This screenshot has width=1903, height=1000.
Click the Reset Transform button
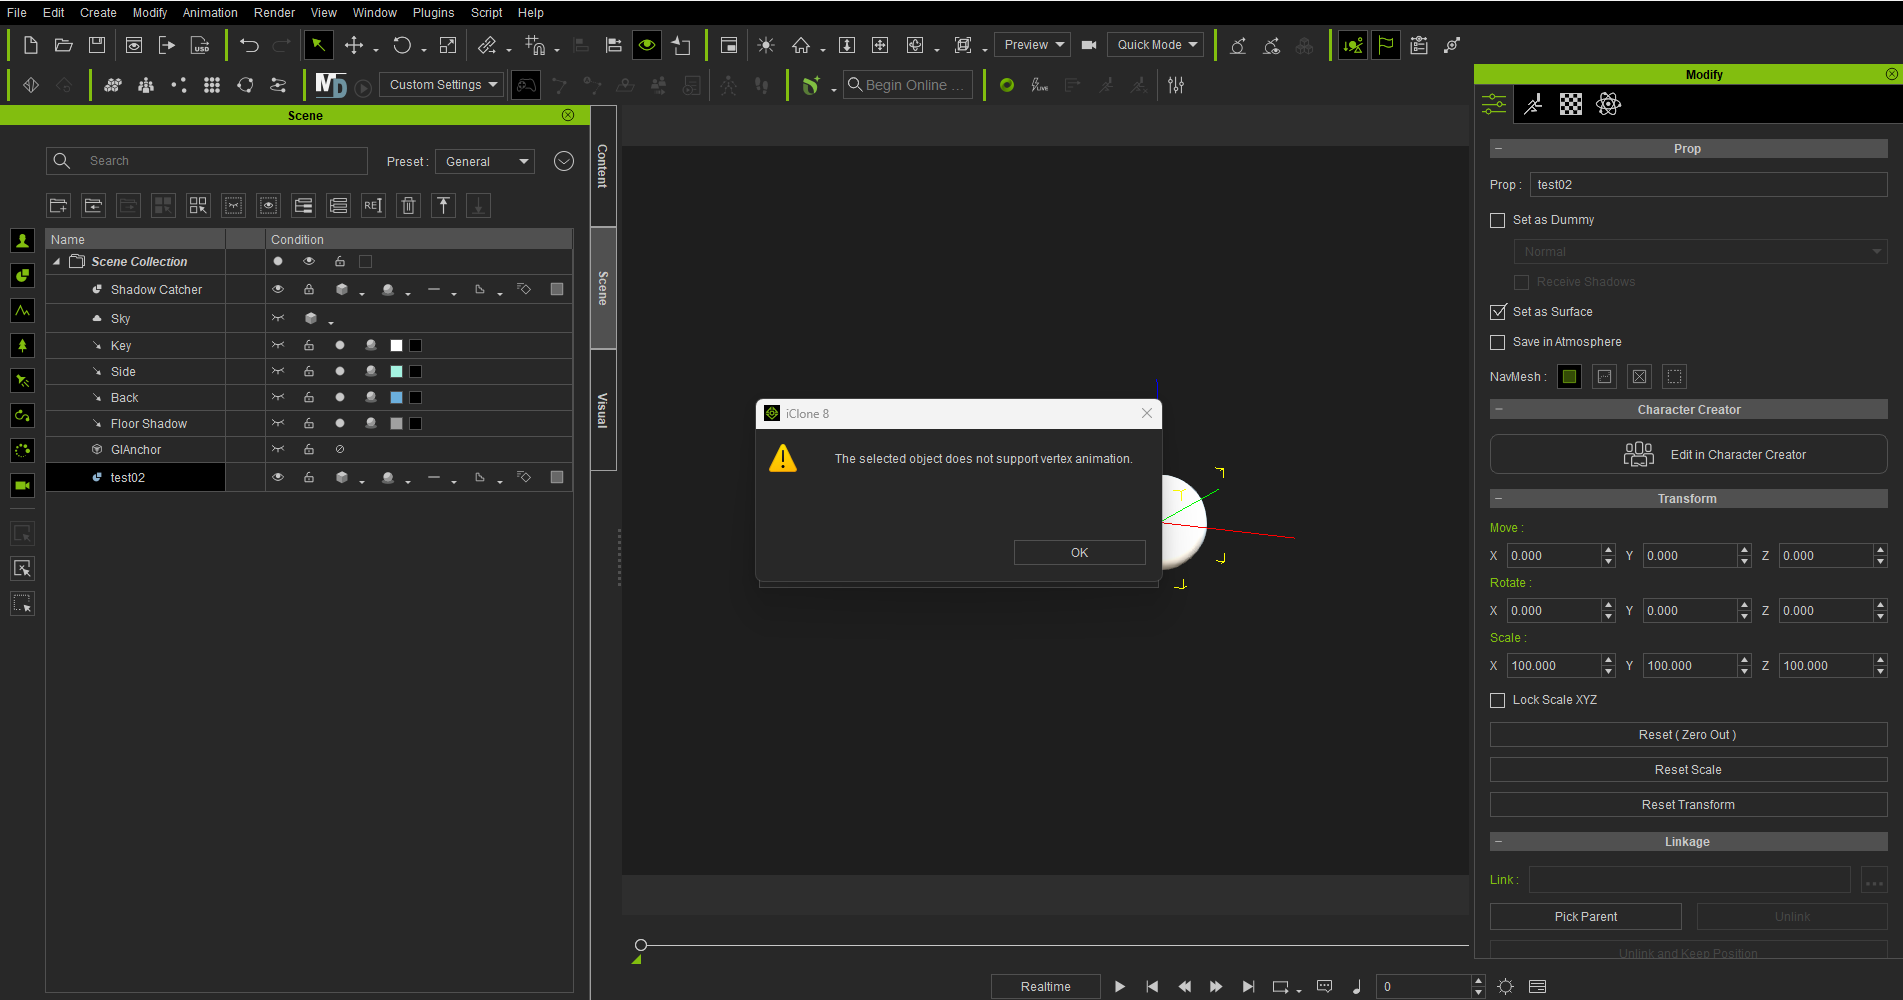pos(1688,805)
